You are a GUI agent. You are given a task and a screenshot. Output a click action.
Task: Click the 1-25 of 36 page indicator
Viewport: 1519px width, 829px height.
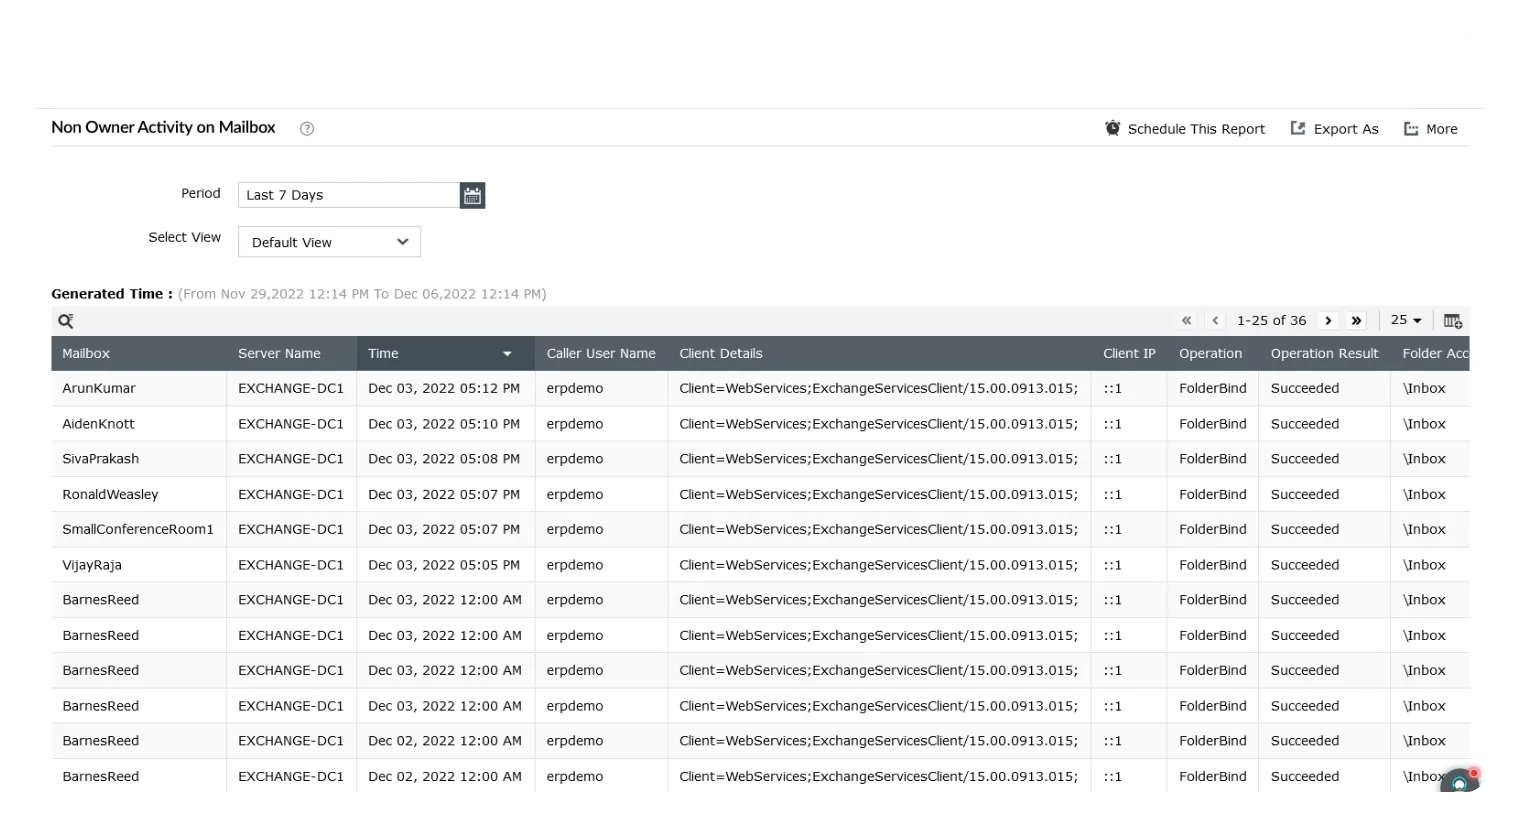(x=1271, y=321)
